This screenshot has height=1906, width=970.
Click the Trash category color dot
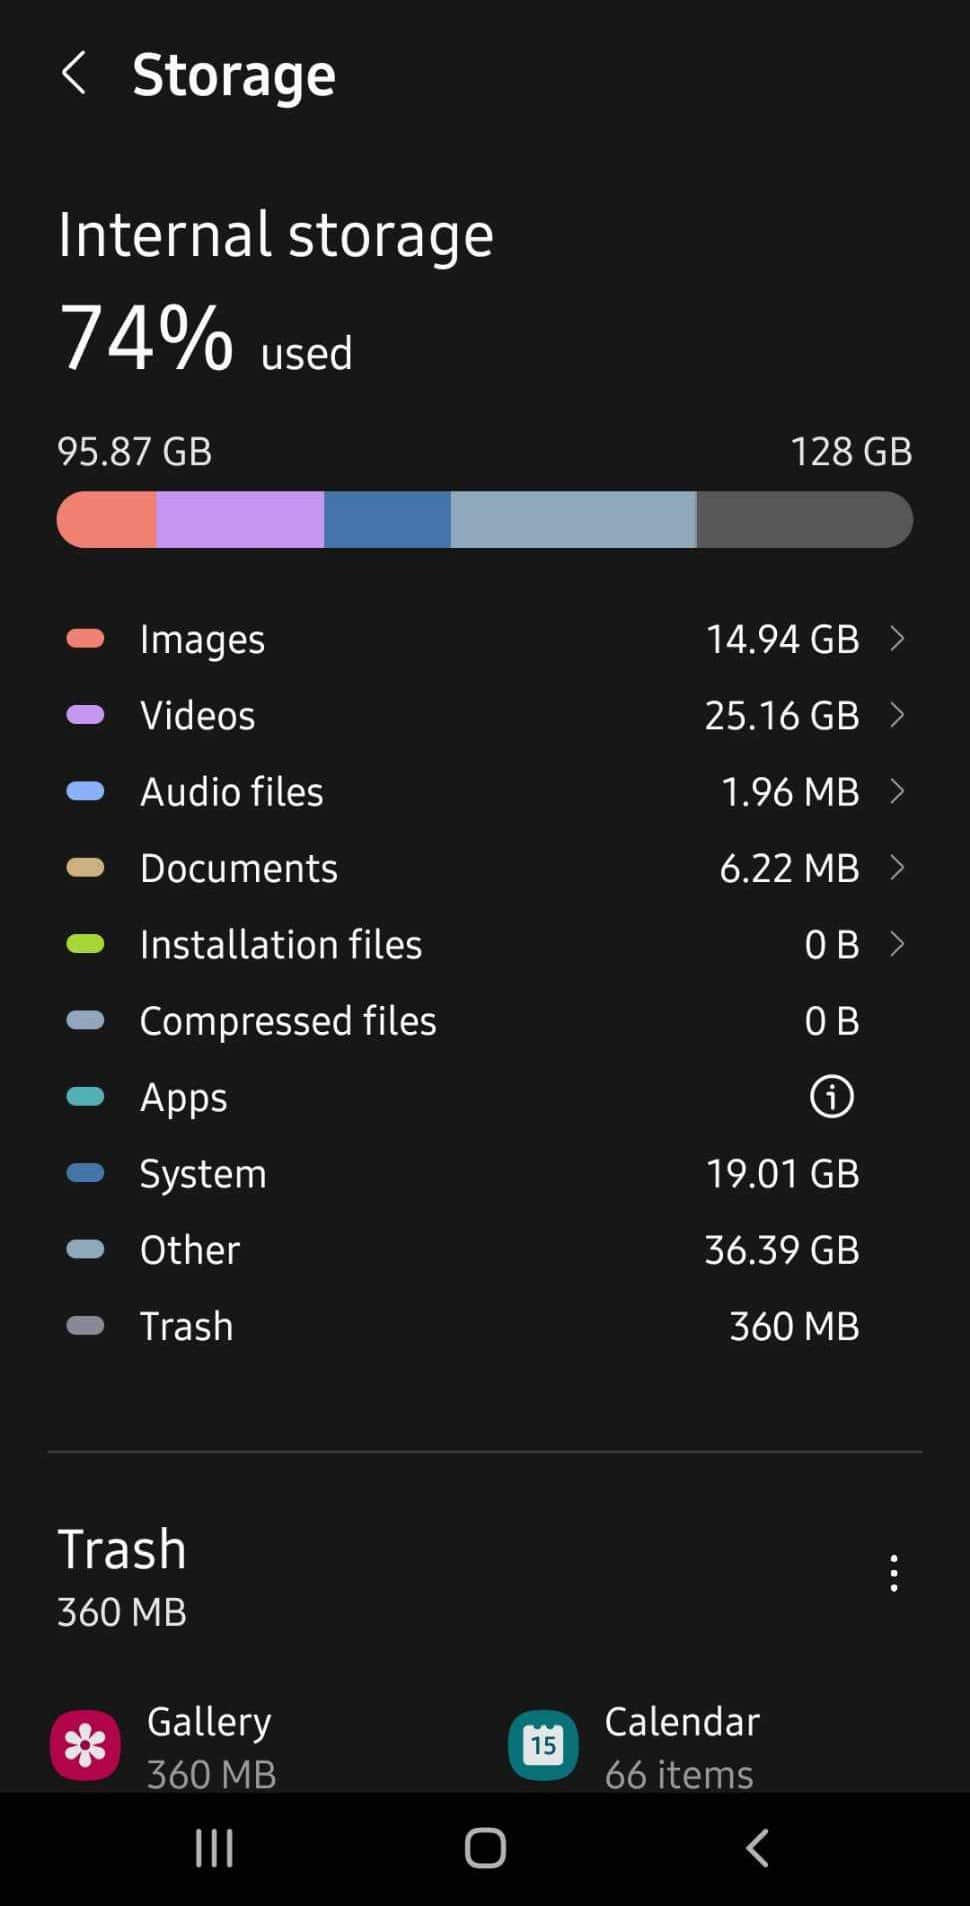[86, 1325]
